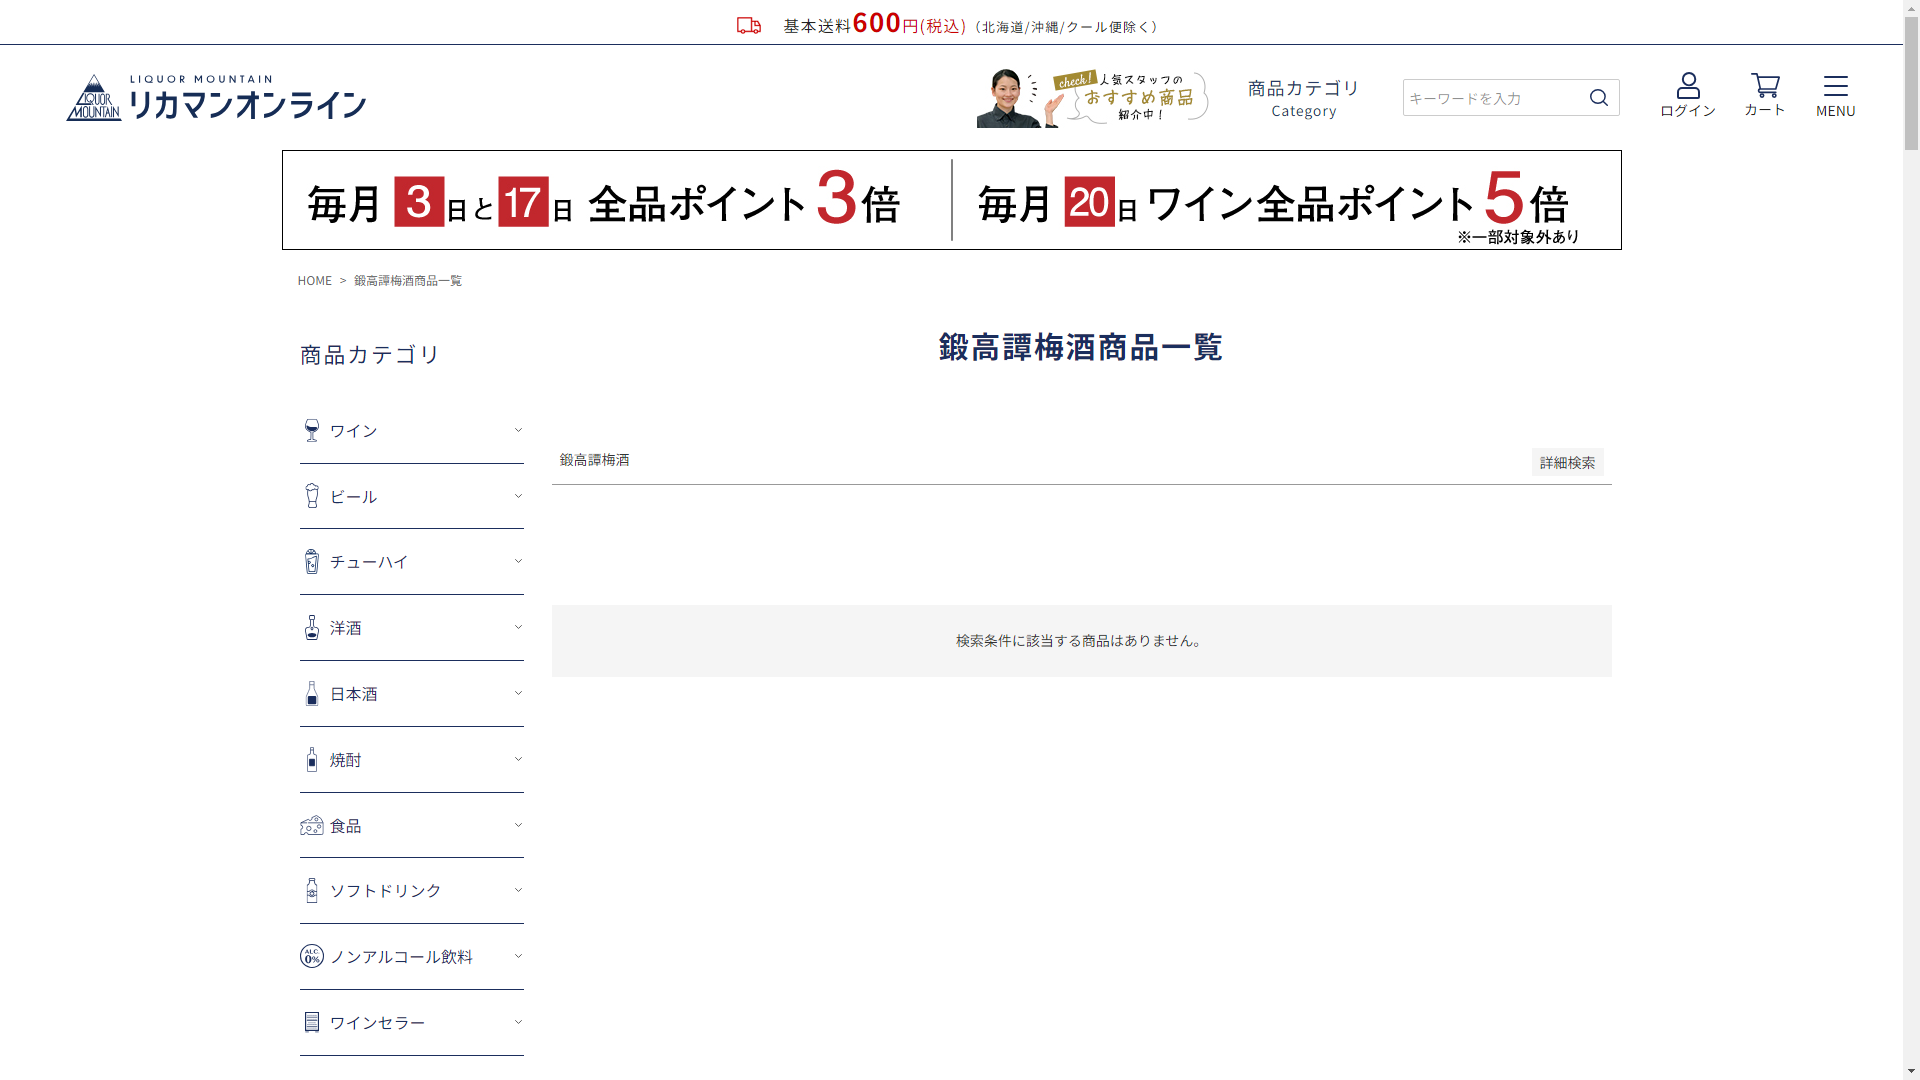The image size is (1920, 1080).
Task: Click the wine glass icon
Action: click(312, 430)
